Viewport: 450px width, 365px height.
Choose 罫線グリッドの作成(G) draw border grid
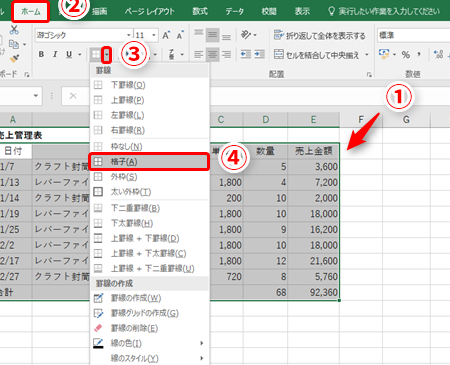click(149, 313)
